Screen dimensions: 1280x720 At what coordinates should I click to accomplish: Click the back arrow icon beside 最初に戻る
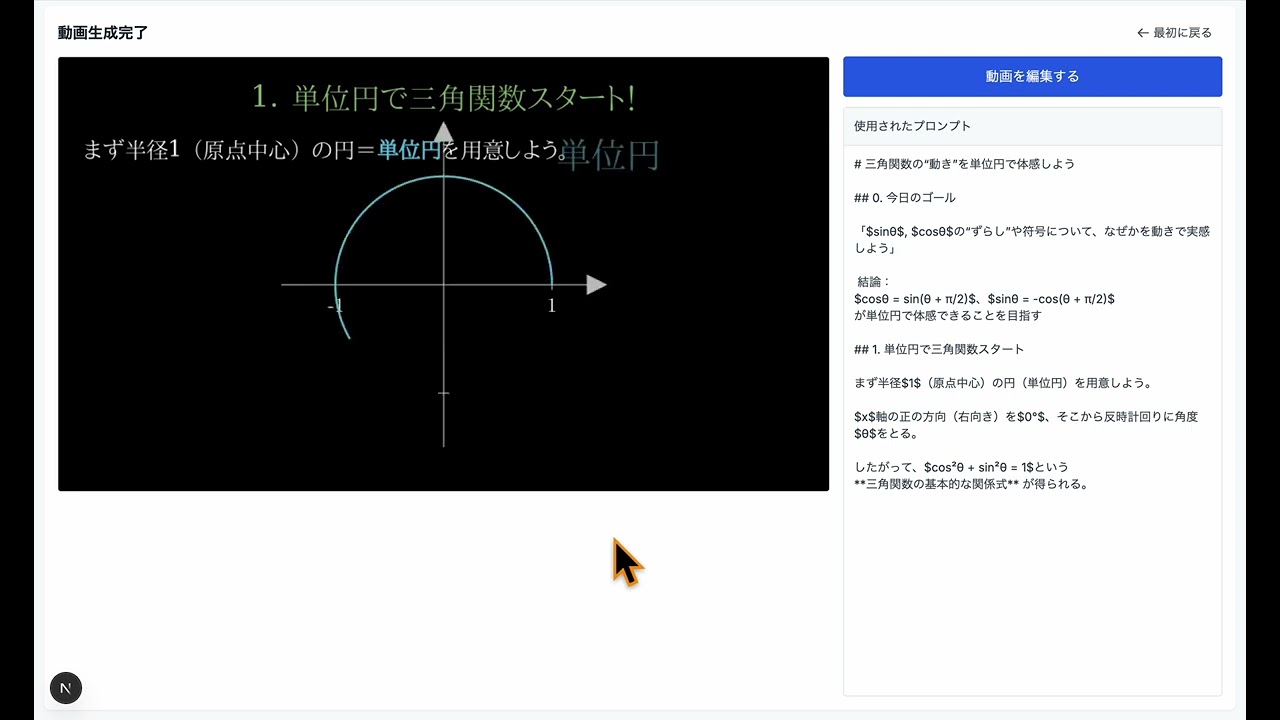coord(1143,33)
